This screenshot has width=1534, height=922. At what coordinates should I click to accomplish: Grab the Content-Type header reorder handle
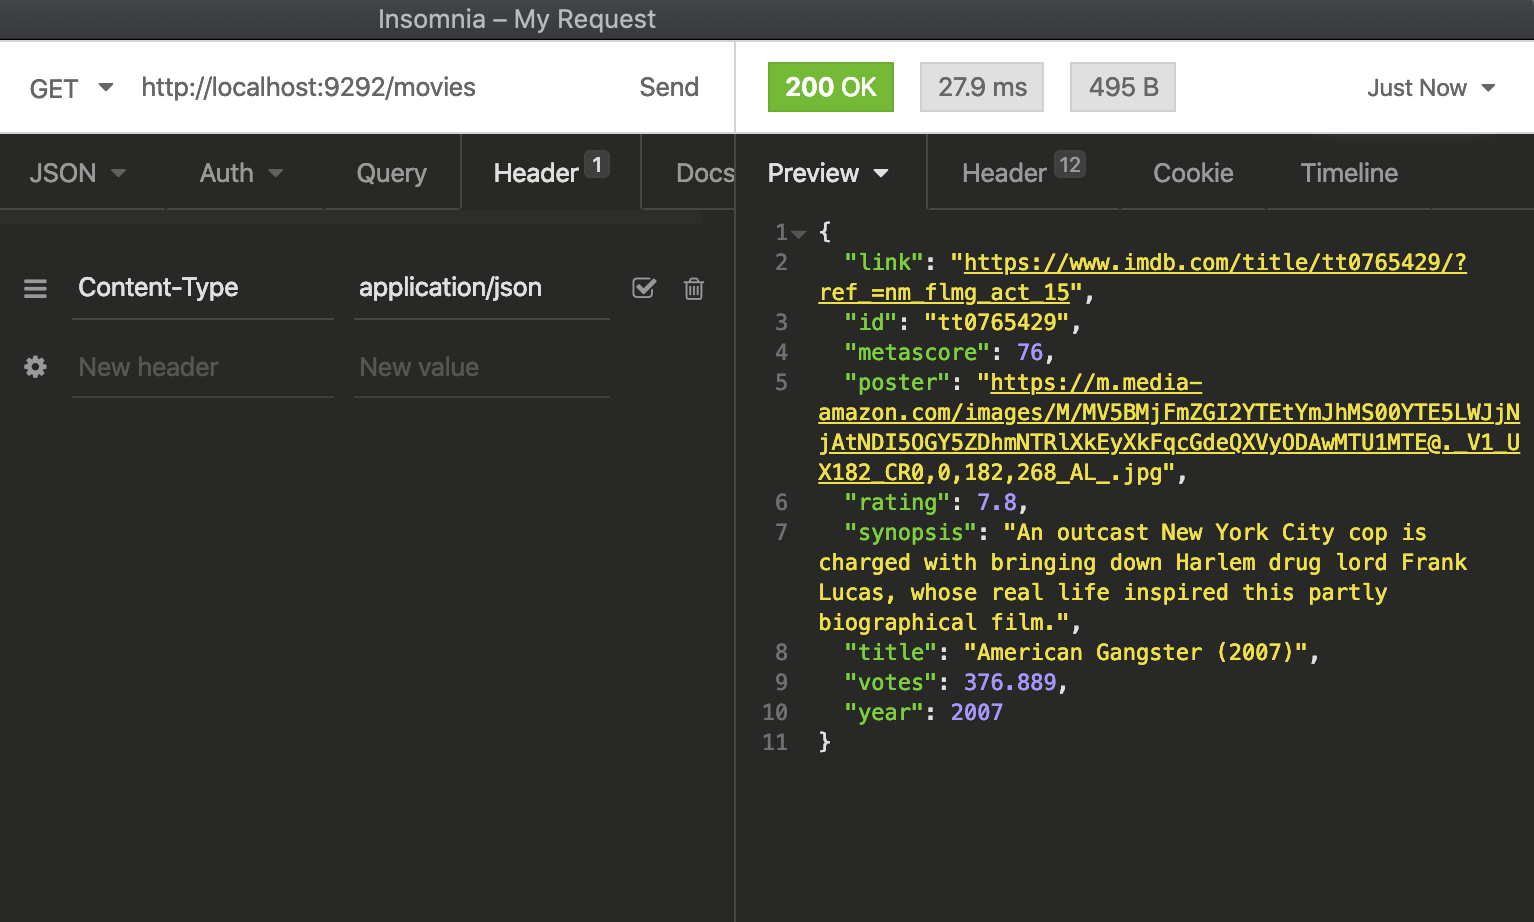pyautogui.click(x=35, y=288)
